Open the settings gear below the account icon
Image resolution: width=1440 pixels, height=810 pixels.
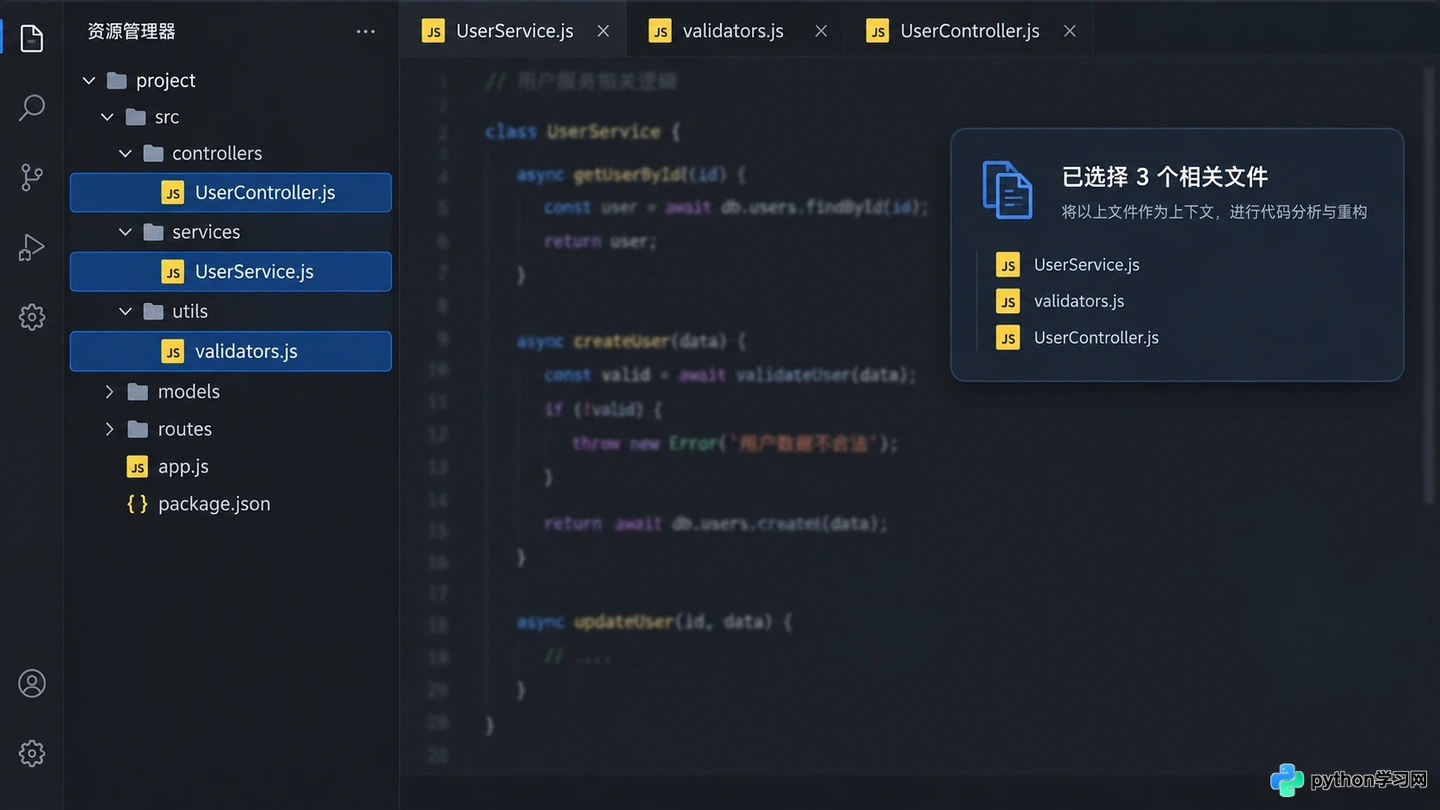click(32, 753)
